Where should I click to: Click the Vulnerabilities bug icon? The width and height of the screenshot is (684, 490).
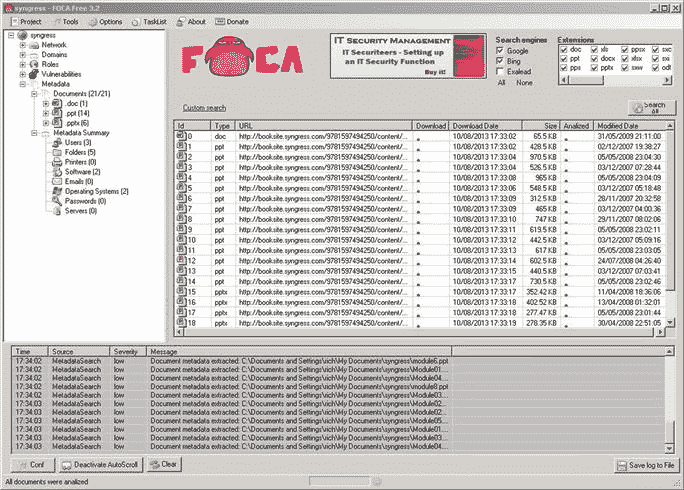(x=34, y=74)
